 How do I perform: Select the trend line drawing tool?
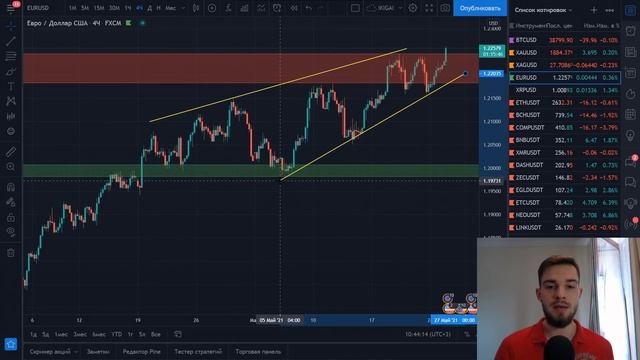click(x=11, y=41)
